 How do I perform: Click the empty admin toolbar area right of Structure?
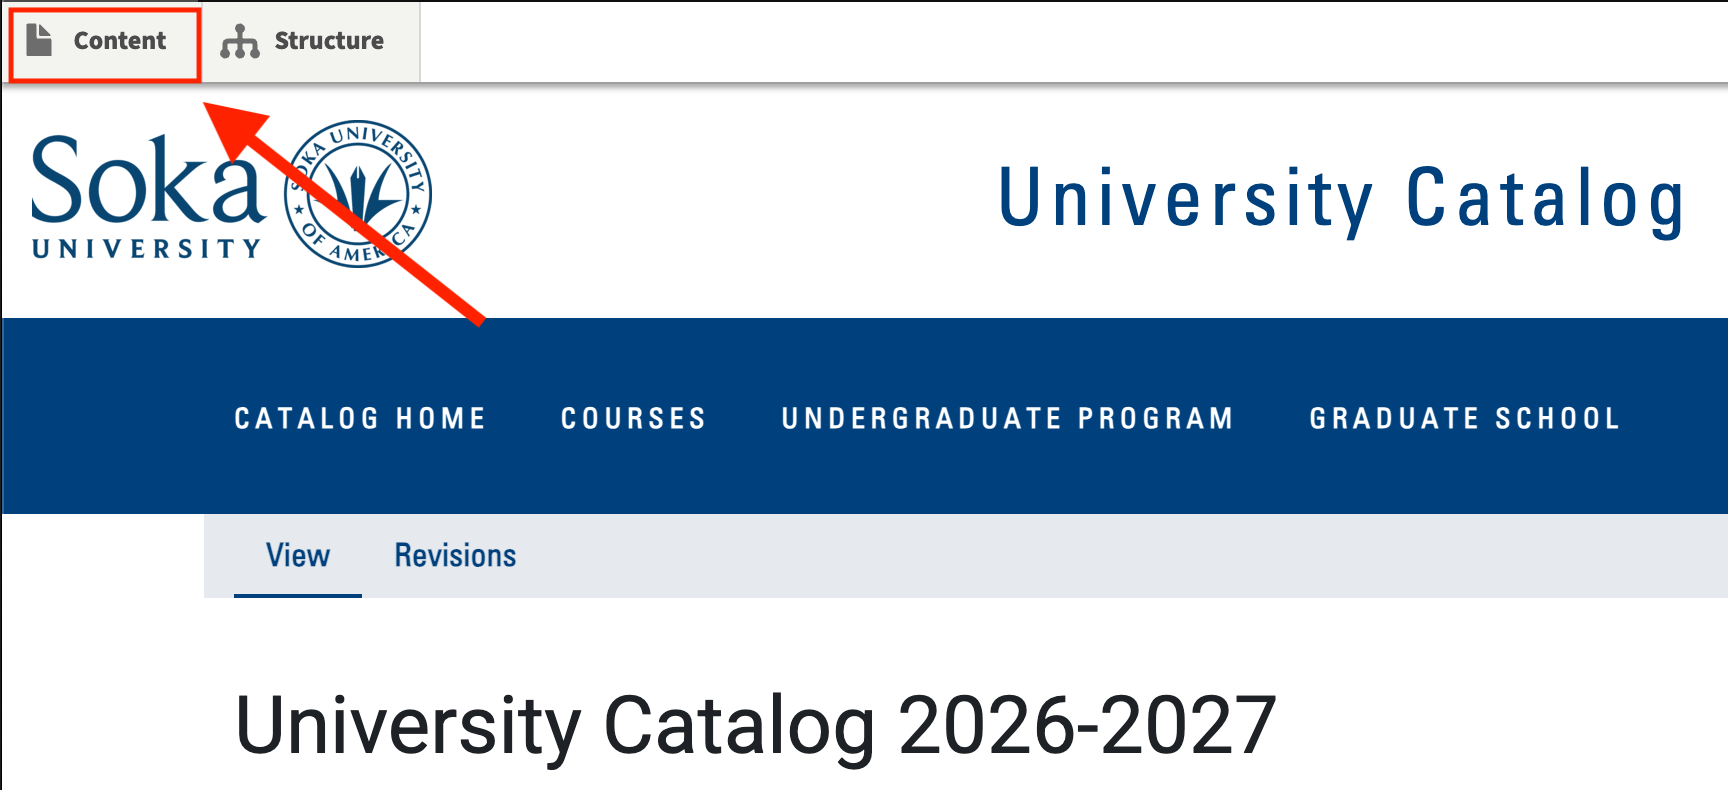coord(1000,41)
